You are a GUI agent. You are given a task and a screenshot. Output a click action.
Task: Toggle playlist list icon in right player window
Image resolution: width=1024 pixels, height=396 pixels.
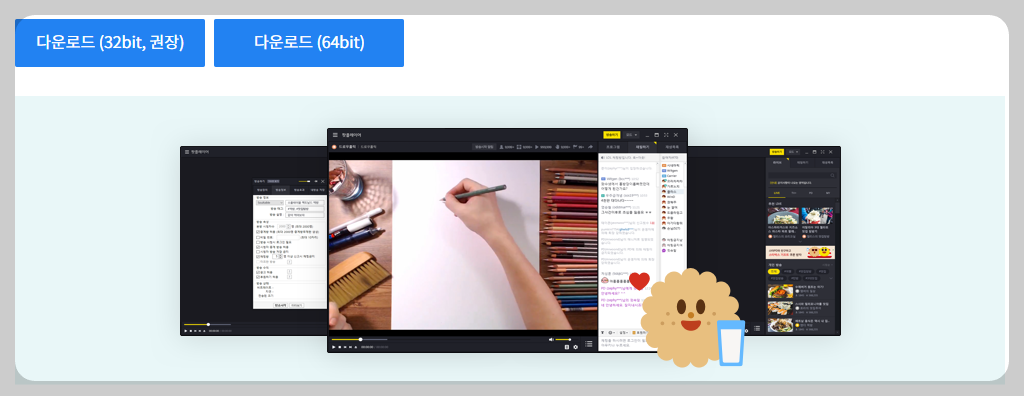[758, 329]
